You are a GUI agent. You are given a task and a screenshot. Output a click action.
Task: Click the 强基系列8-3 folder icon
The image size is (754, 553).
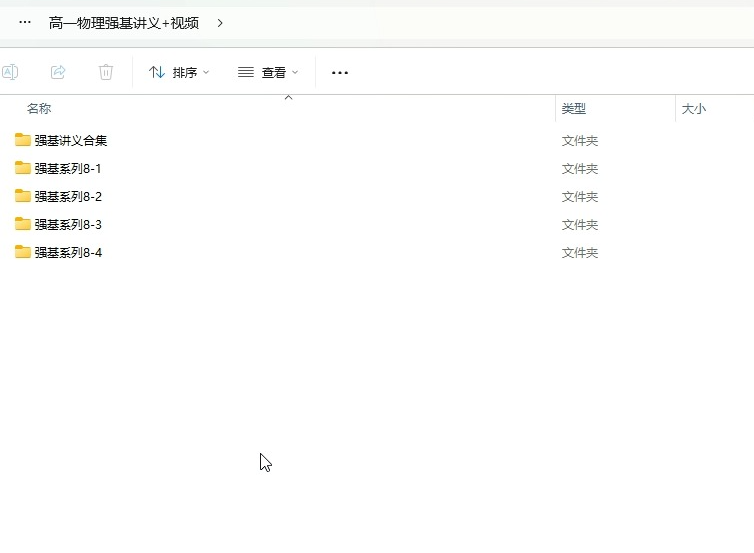click(23, 224)
